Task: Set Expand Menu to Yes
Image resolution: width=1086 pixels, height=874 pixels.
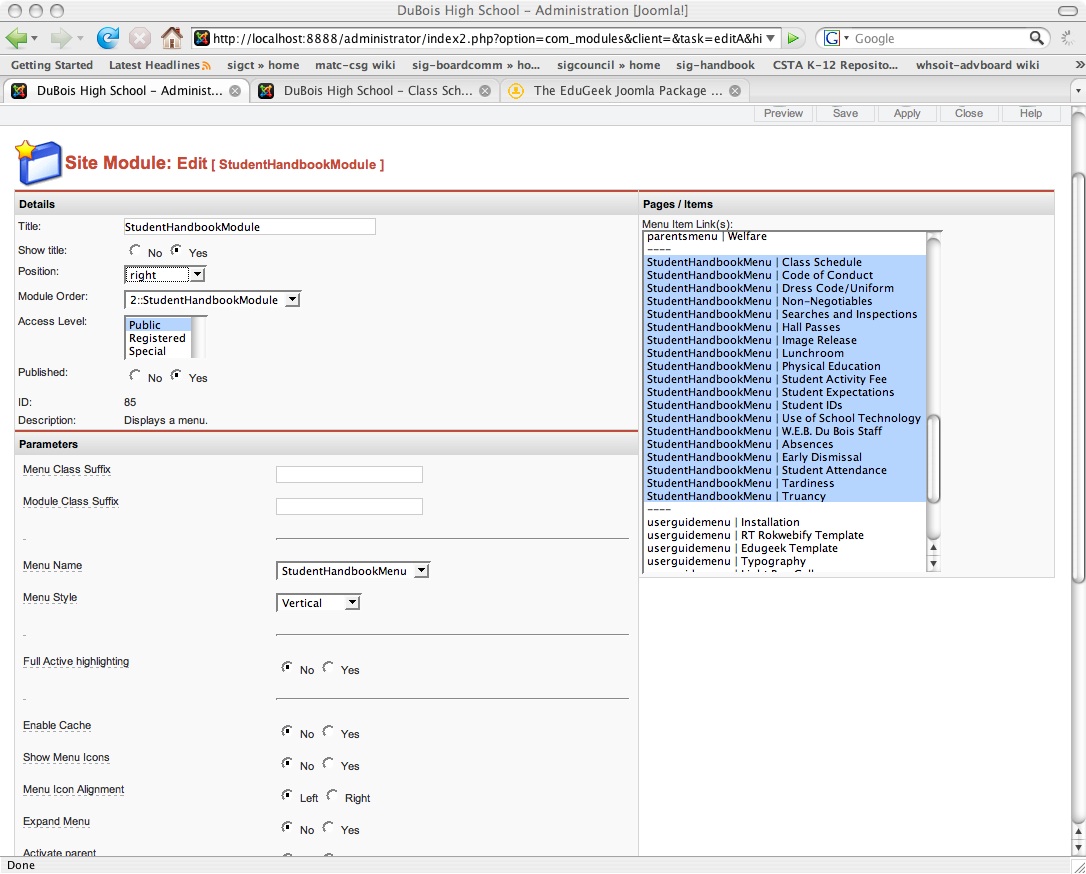Action: coord(328,827)
